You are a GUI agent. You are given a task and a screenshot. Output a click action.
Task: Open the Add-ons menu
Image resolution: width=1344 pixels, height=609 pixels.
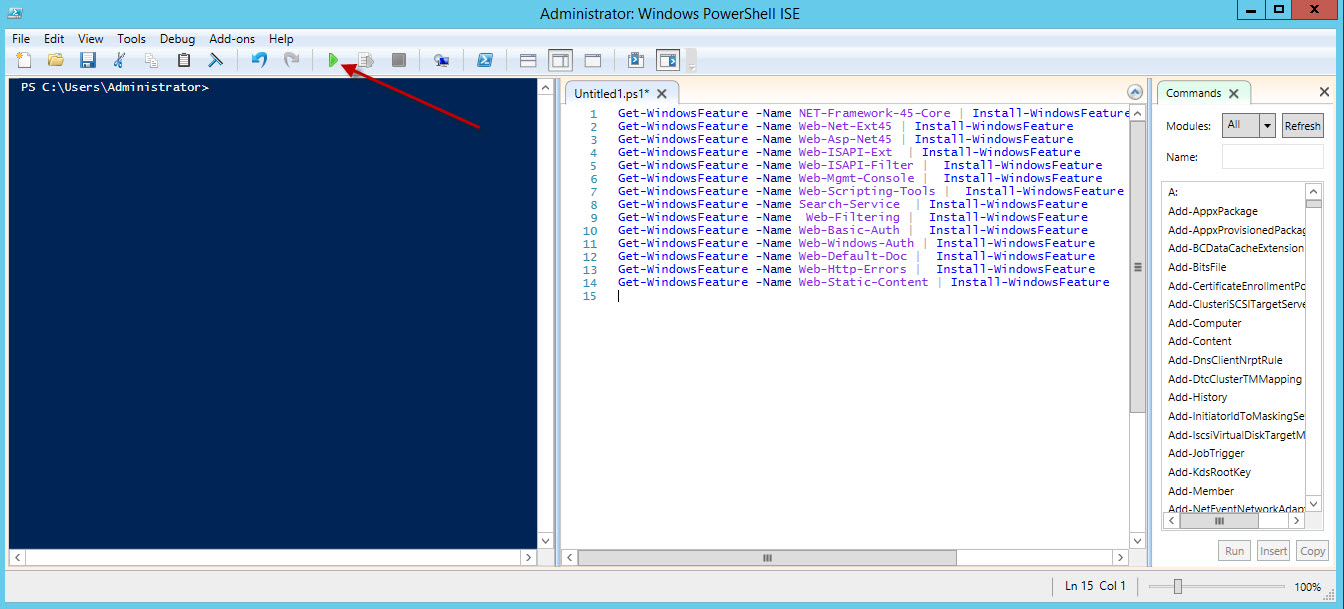[x=232, y=39]
